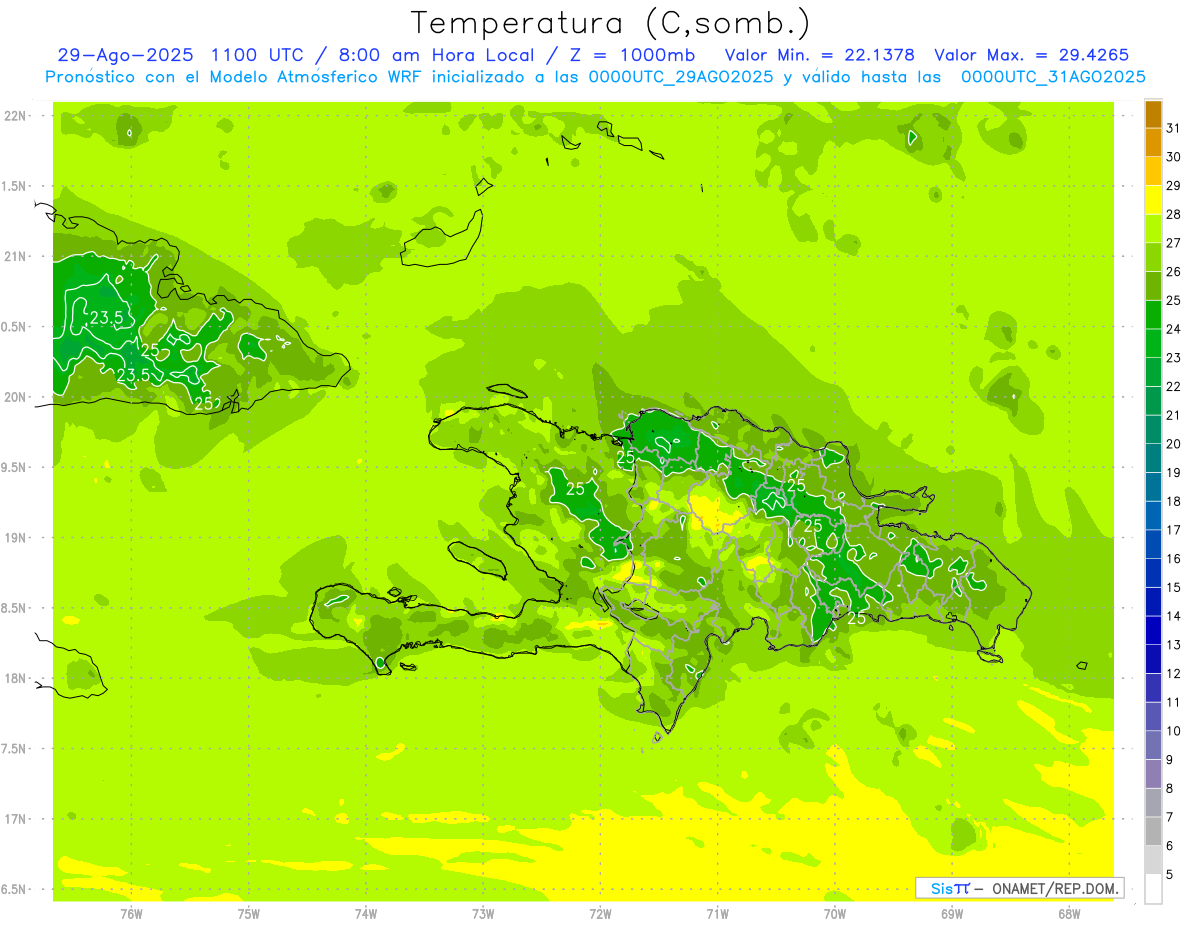Click the "74W" longitude axis label
The height and width of the screenshot is (927, 1200).
point(366,914)
